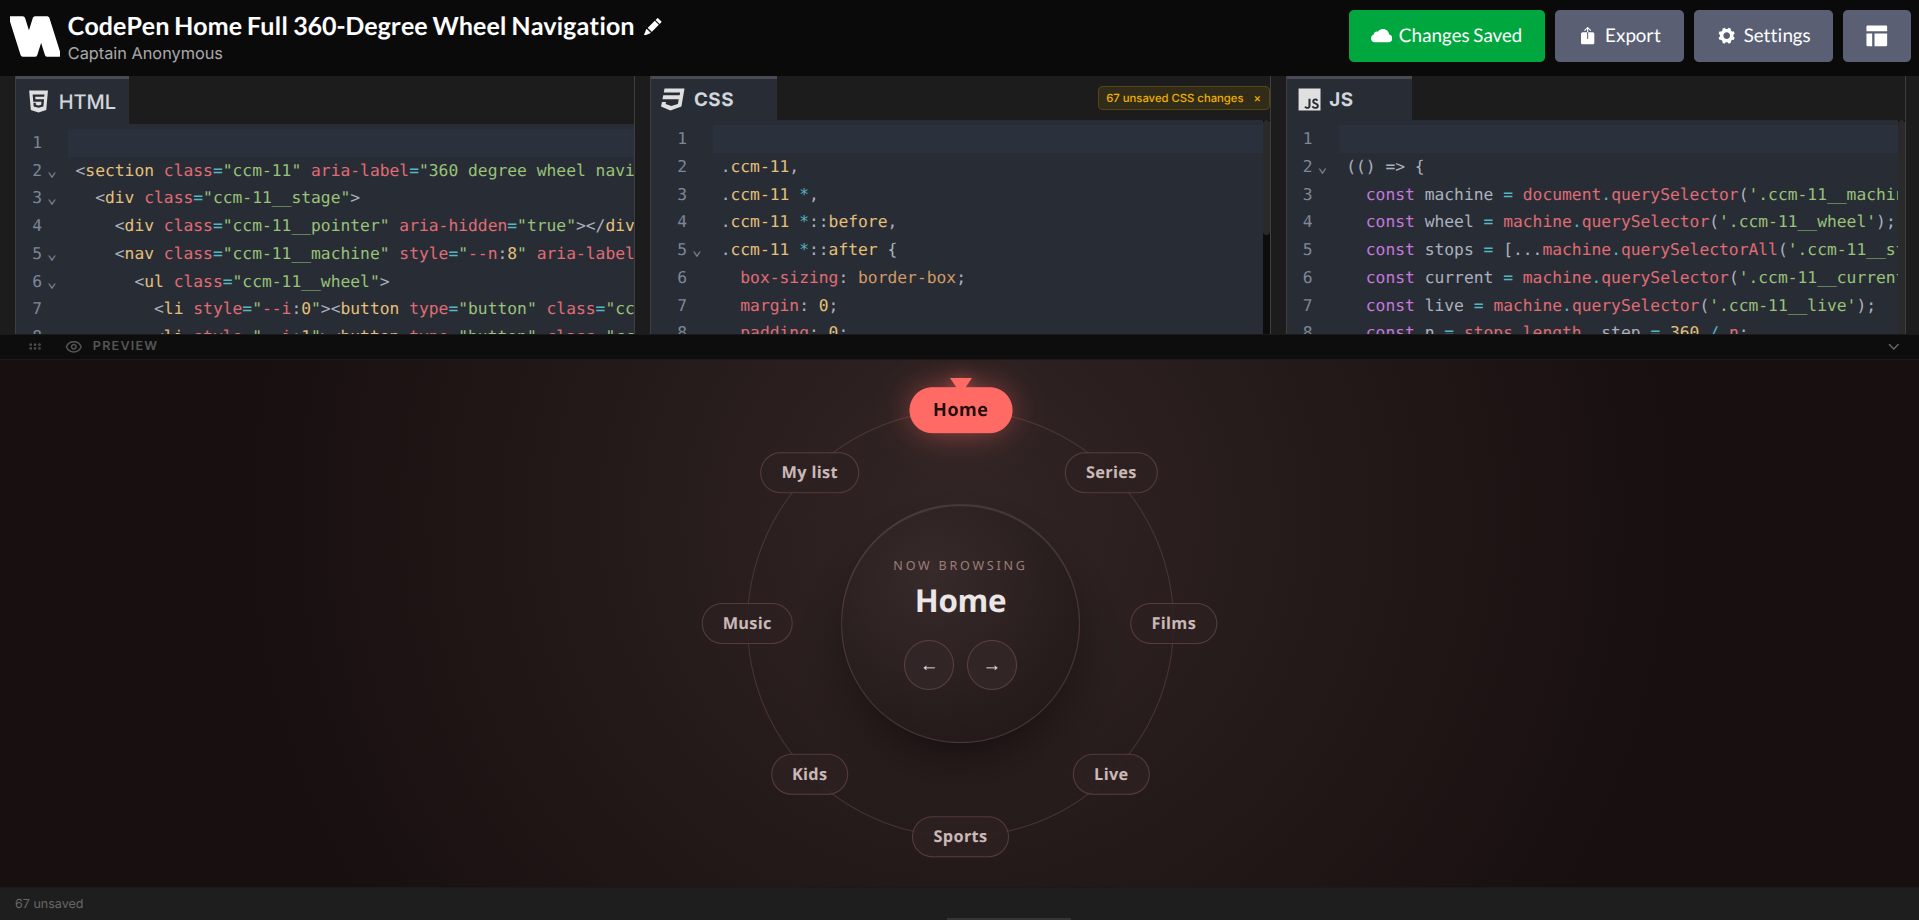Viewport: 1919px width, 920px height.
Task: Click the CodePen logo icon
Action: coord(35,37)
